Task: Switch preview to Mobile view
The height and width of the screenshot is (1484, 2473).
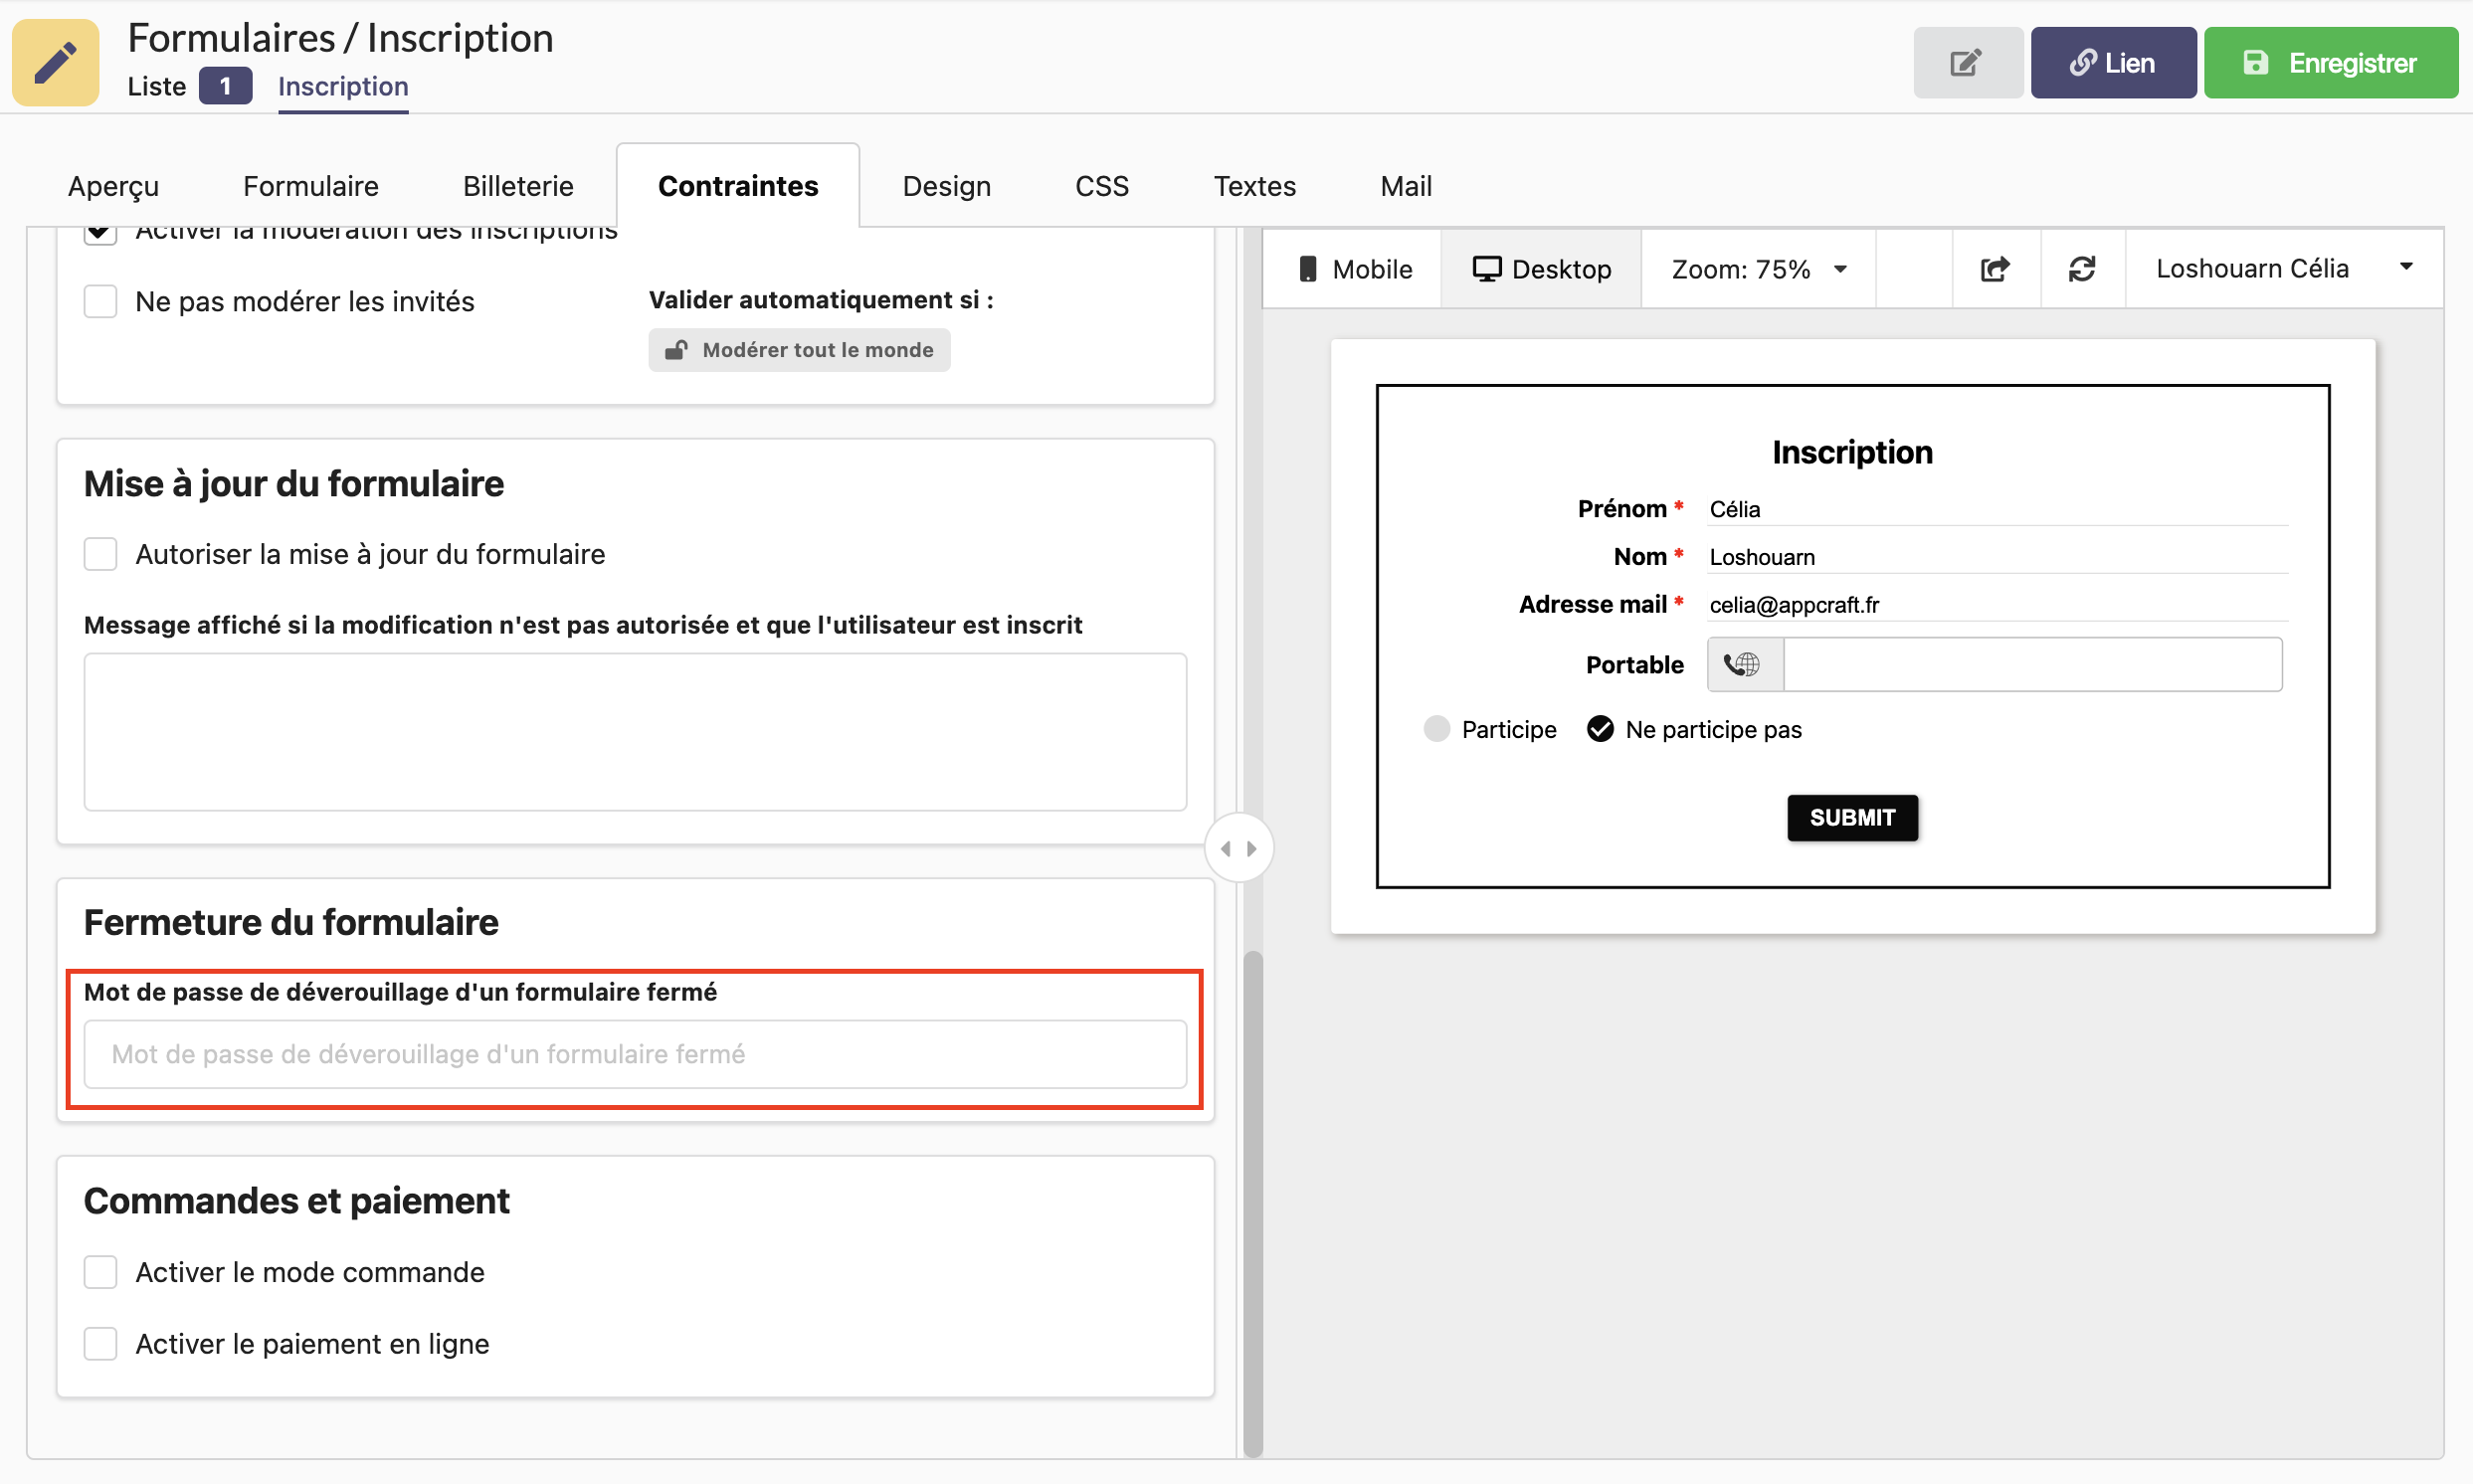Action: tap(1354, 269)
